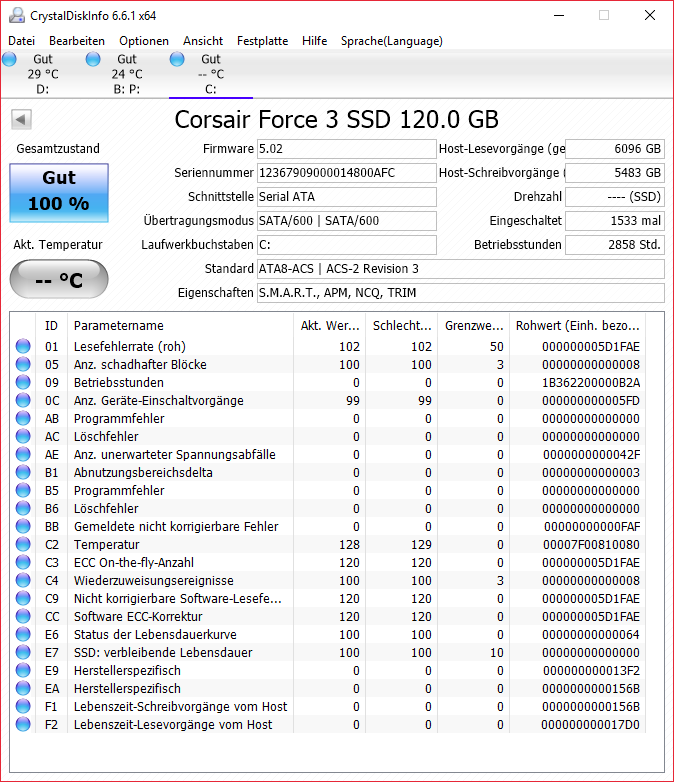Click the -- °C temperature button
The width and height of the screenshot is (674, 782).
click(x=59, y=279)
